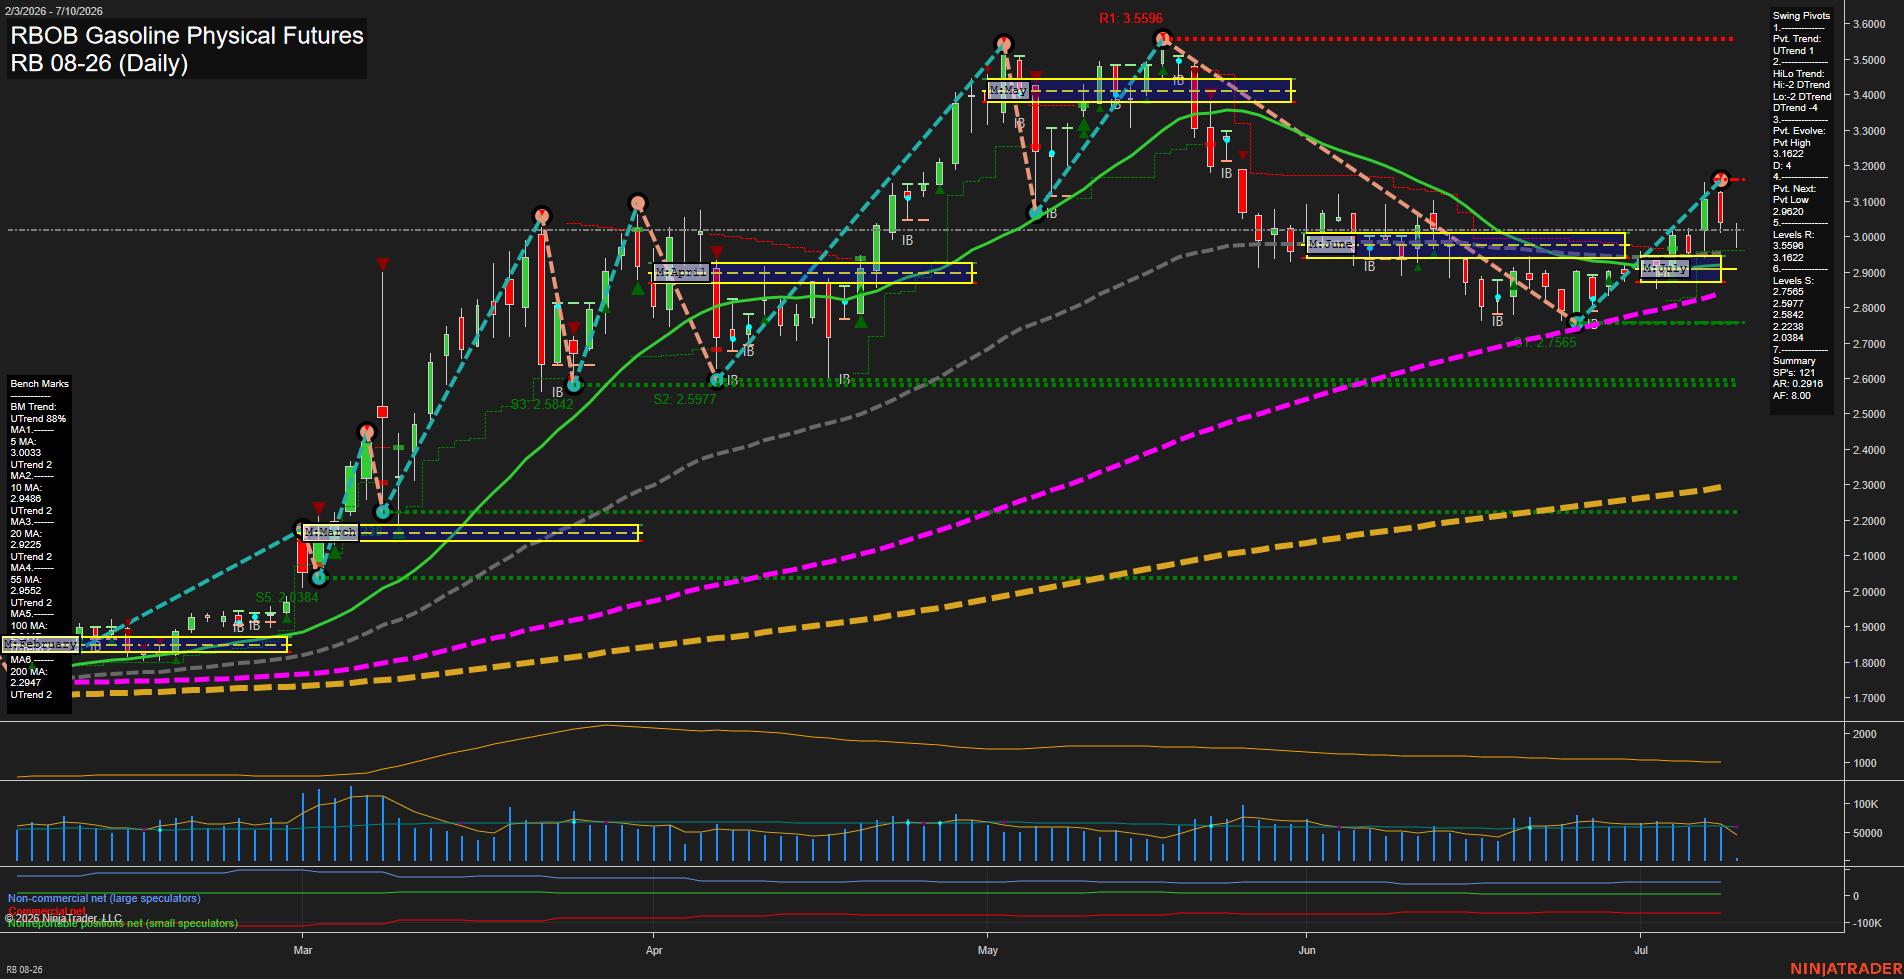
Task: Click the July swing high circle near 3.1622
Action: [1720, 180]
